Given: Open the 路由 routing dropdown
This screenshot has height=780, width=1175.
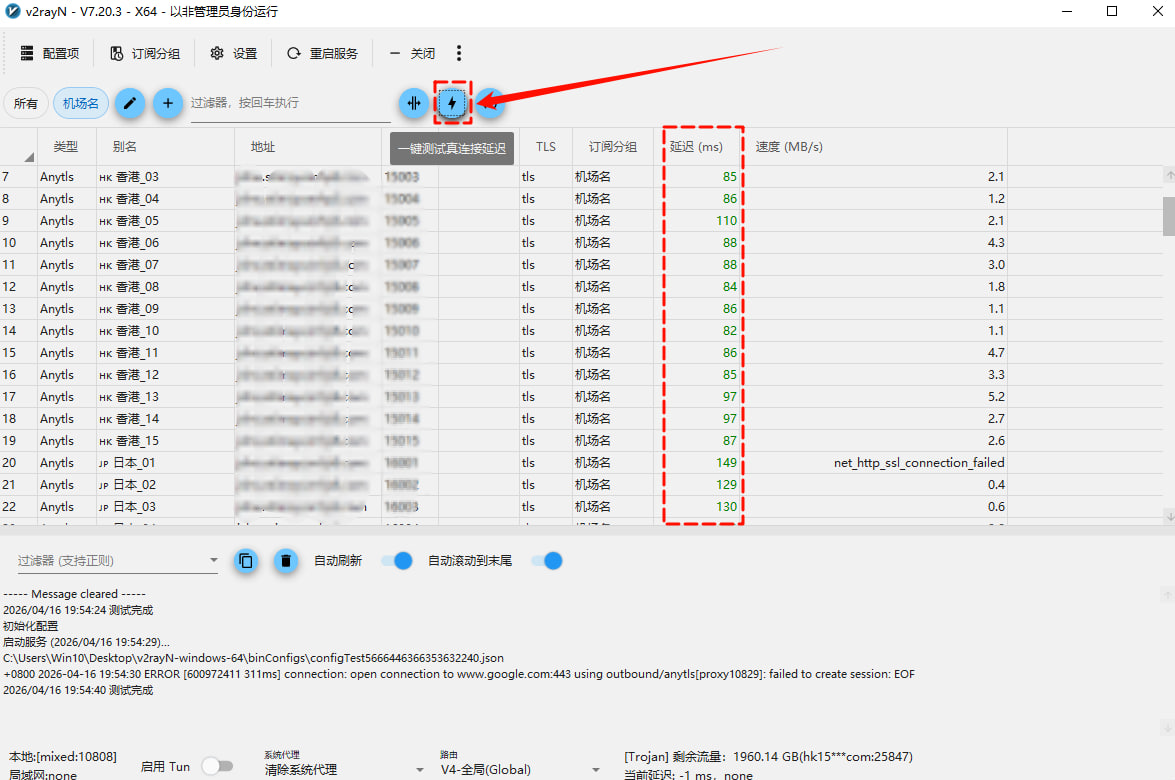Looking at the screenshot, I should pos(520,770).
